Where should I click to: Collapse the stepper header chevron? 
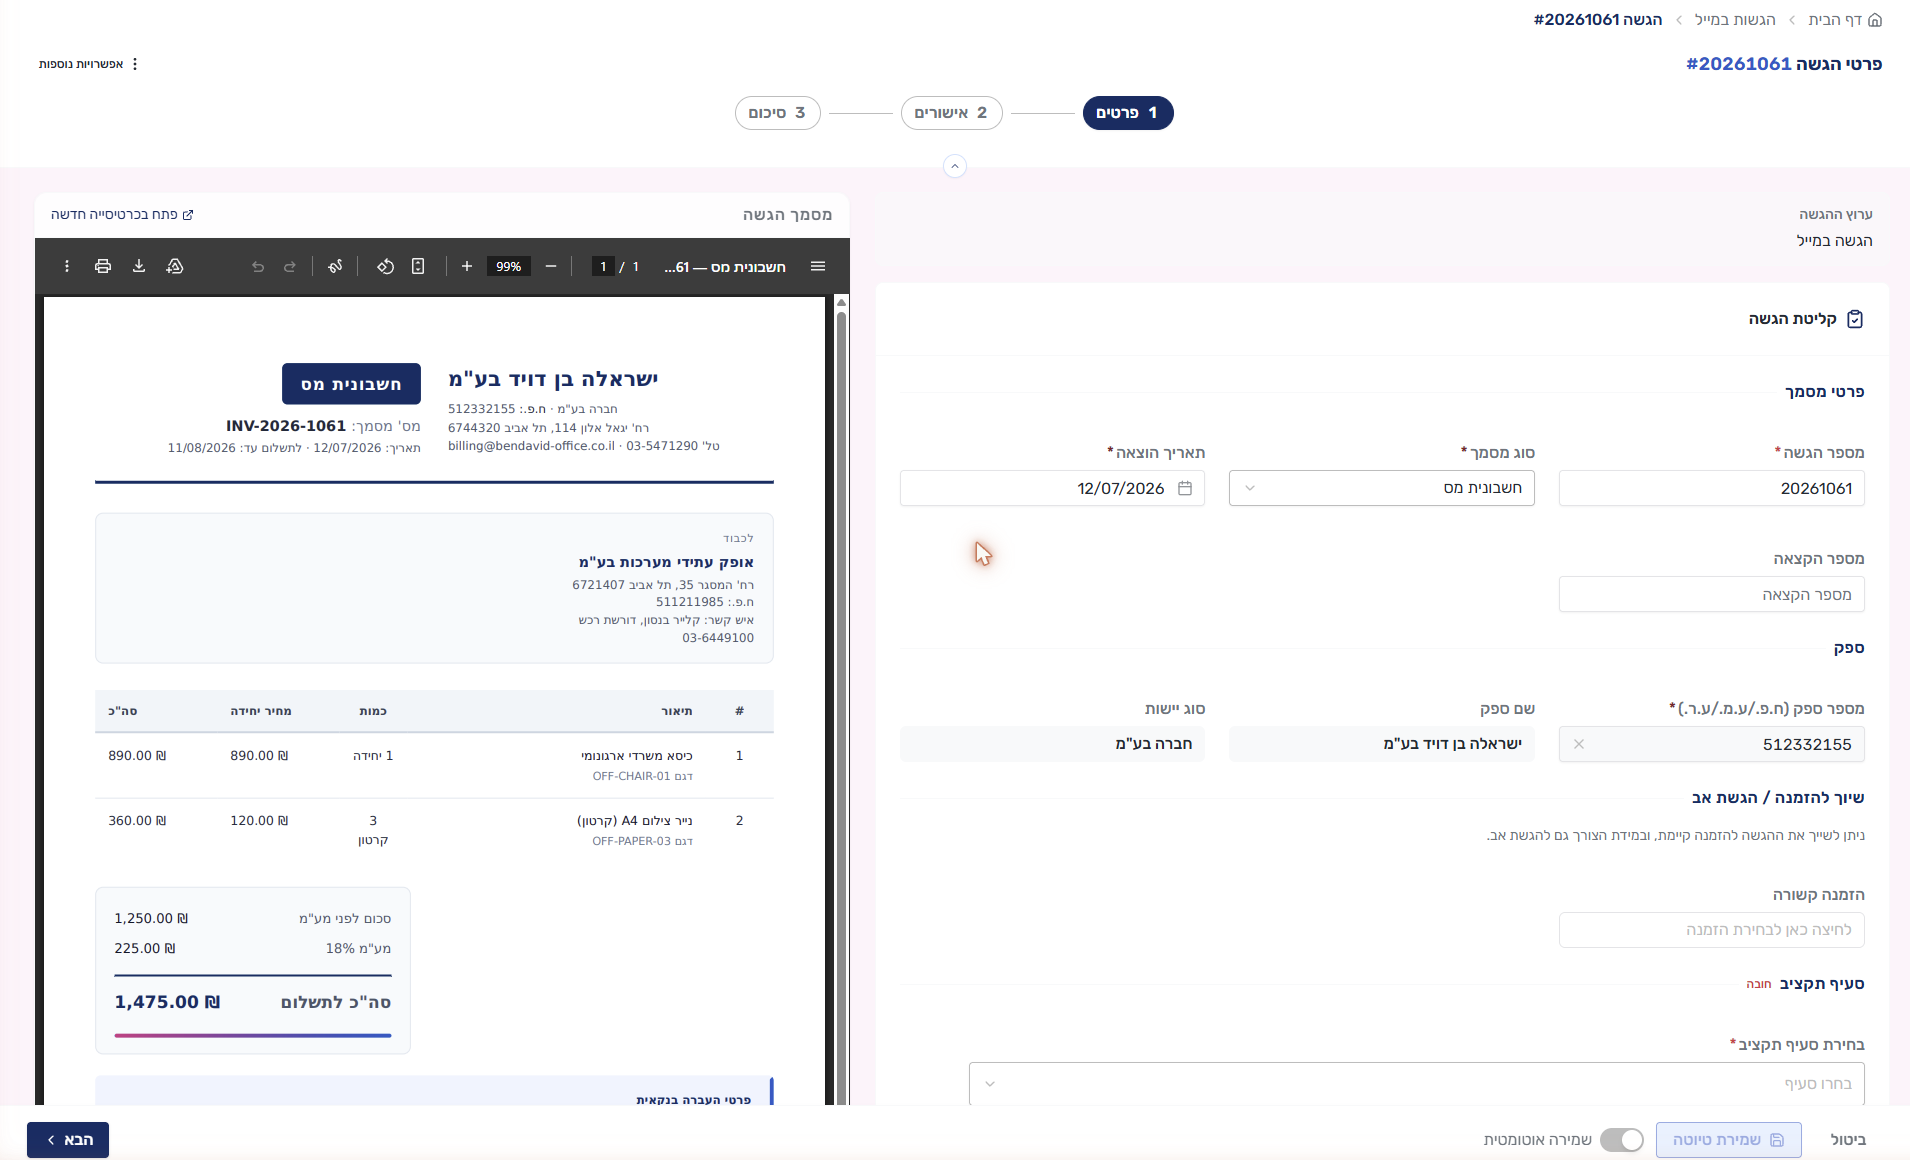955,166
